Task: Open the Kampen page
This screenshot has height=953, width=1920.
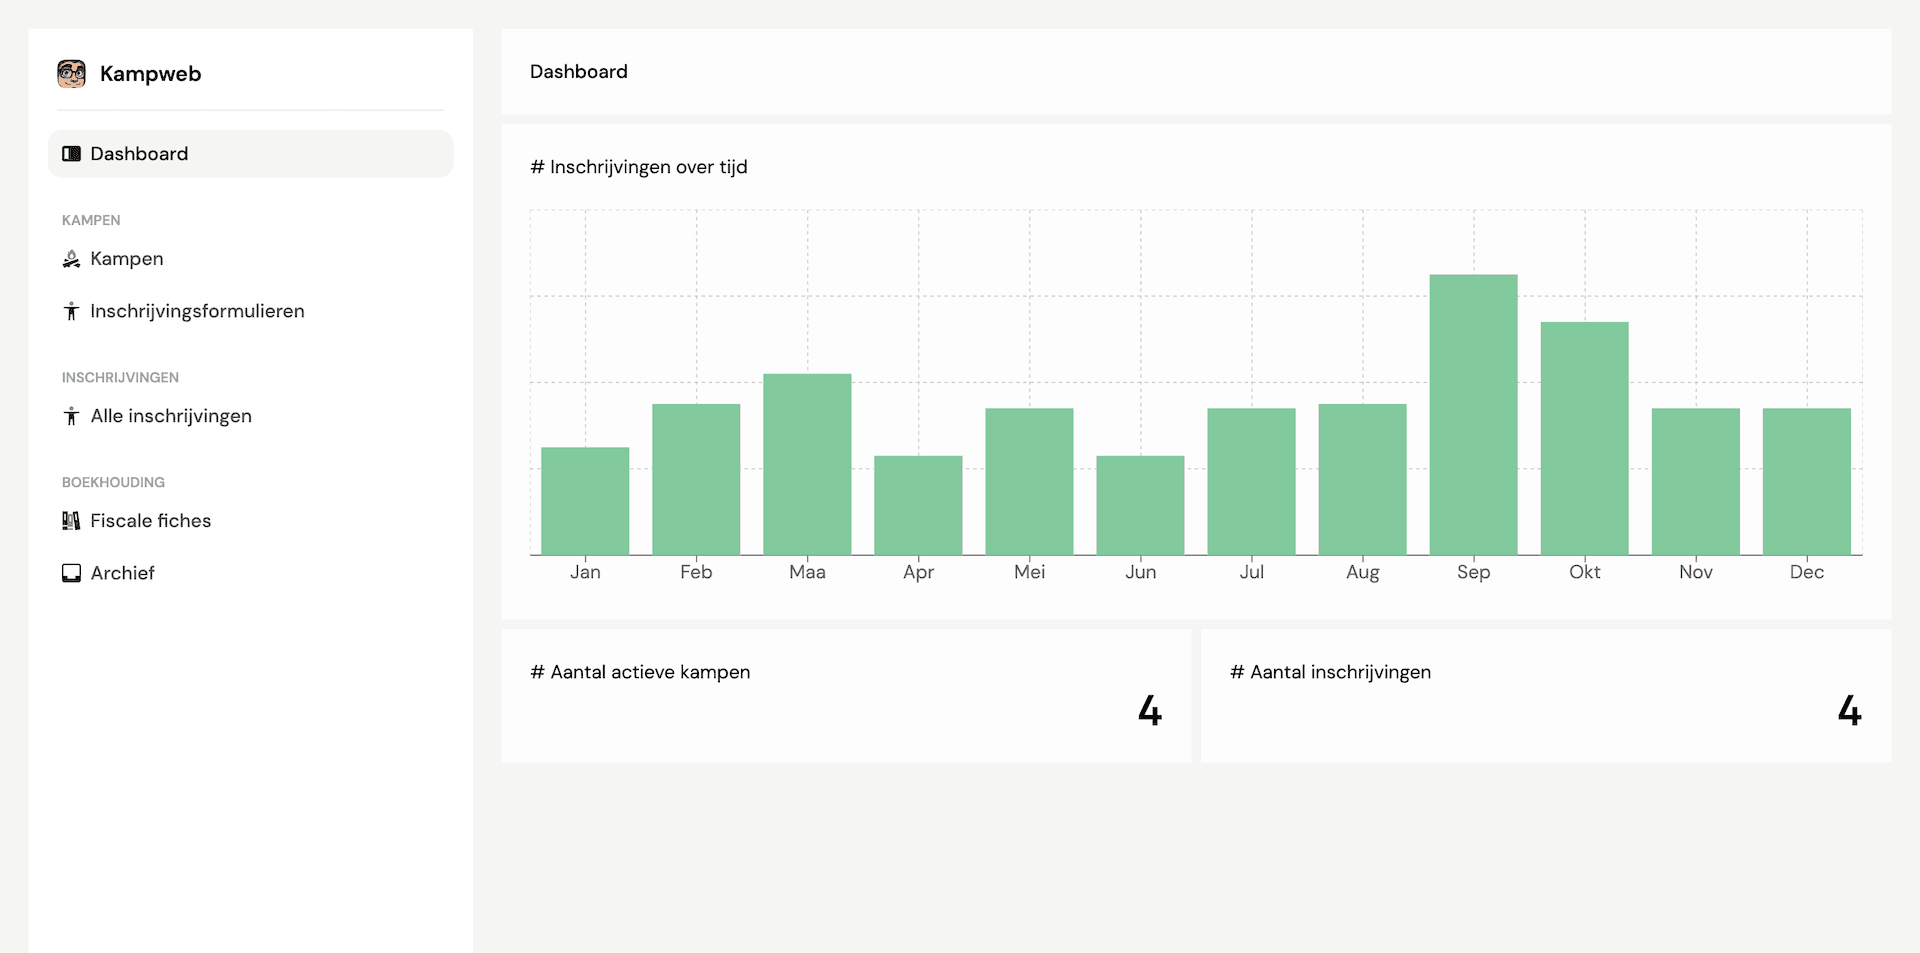Action: [126, 258]
